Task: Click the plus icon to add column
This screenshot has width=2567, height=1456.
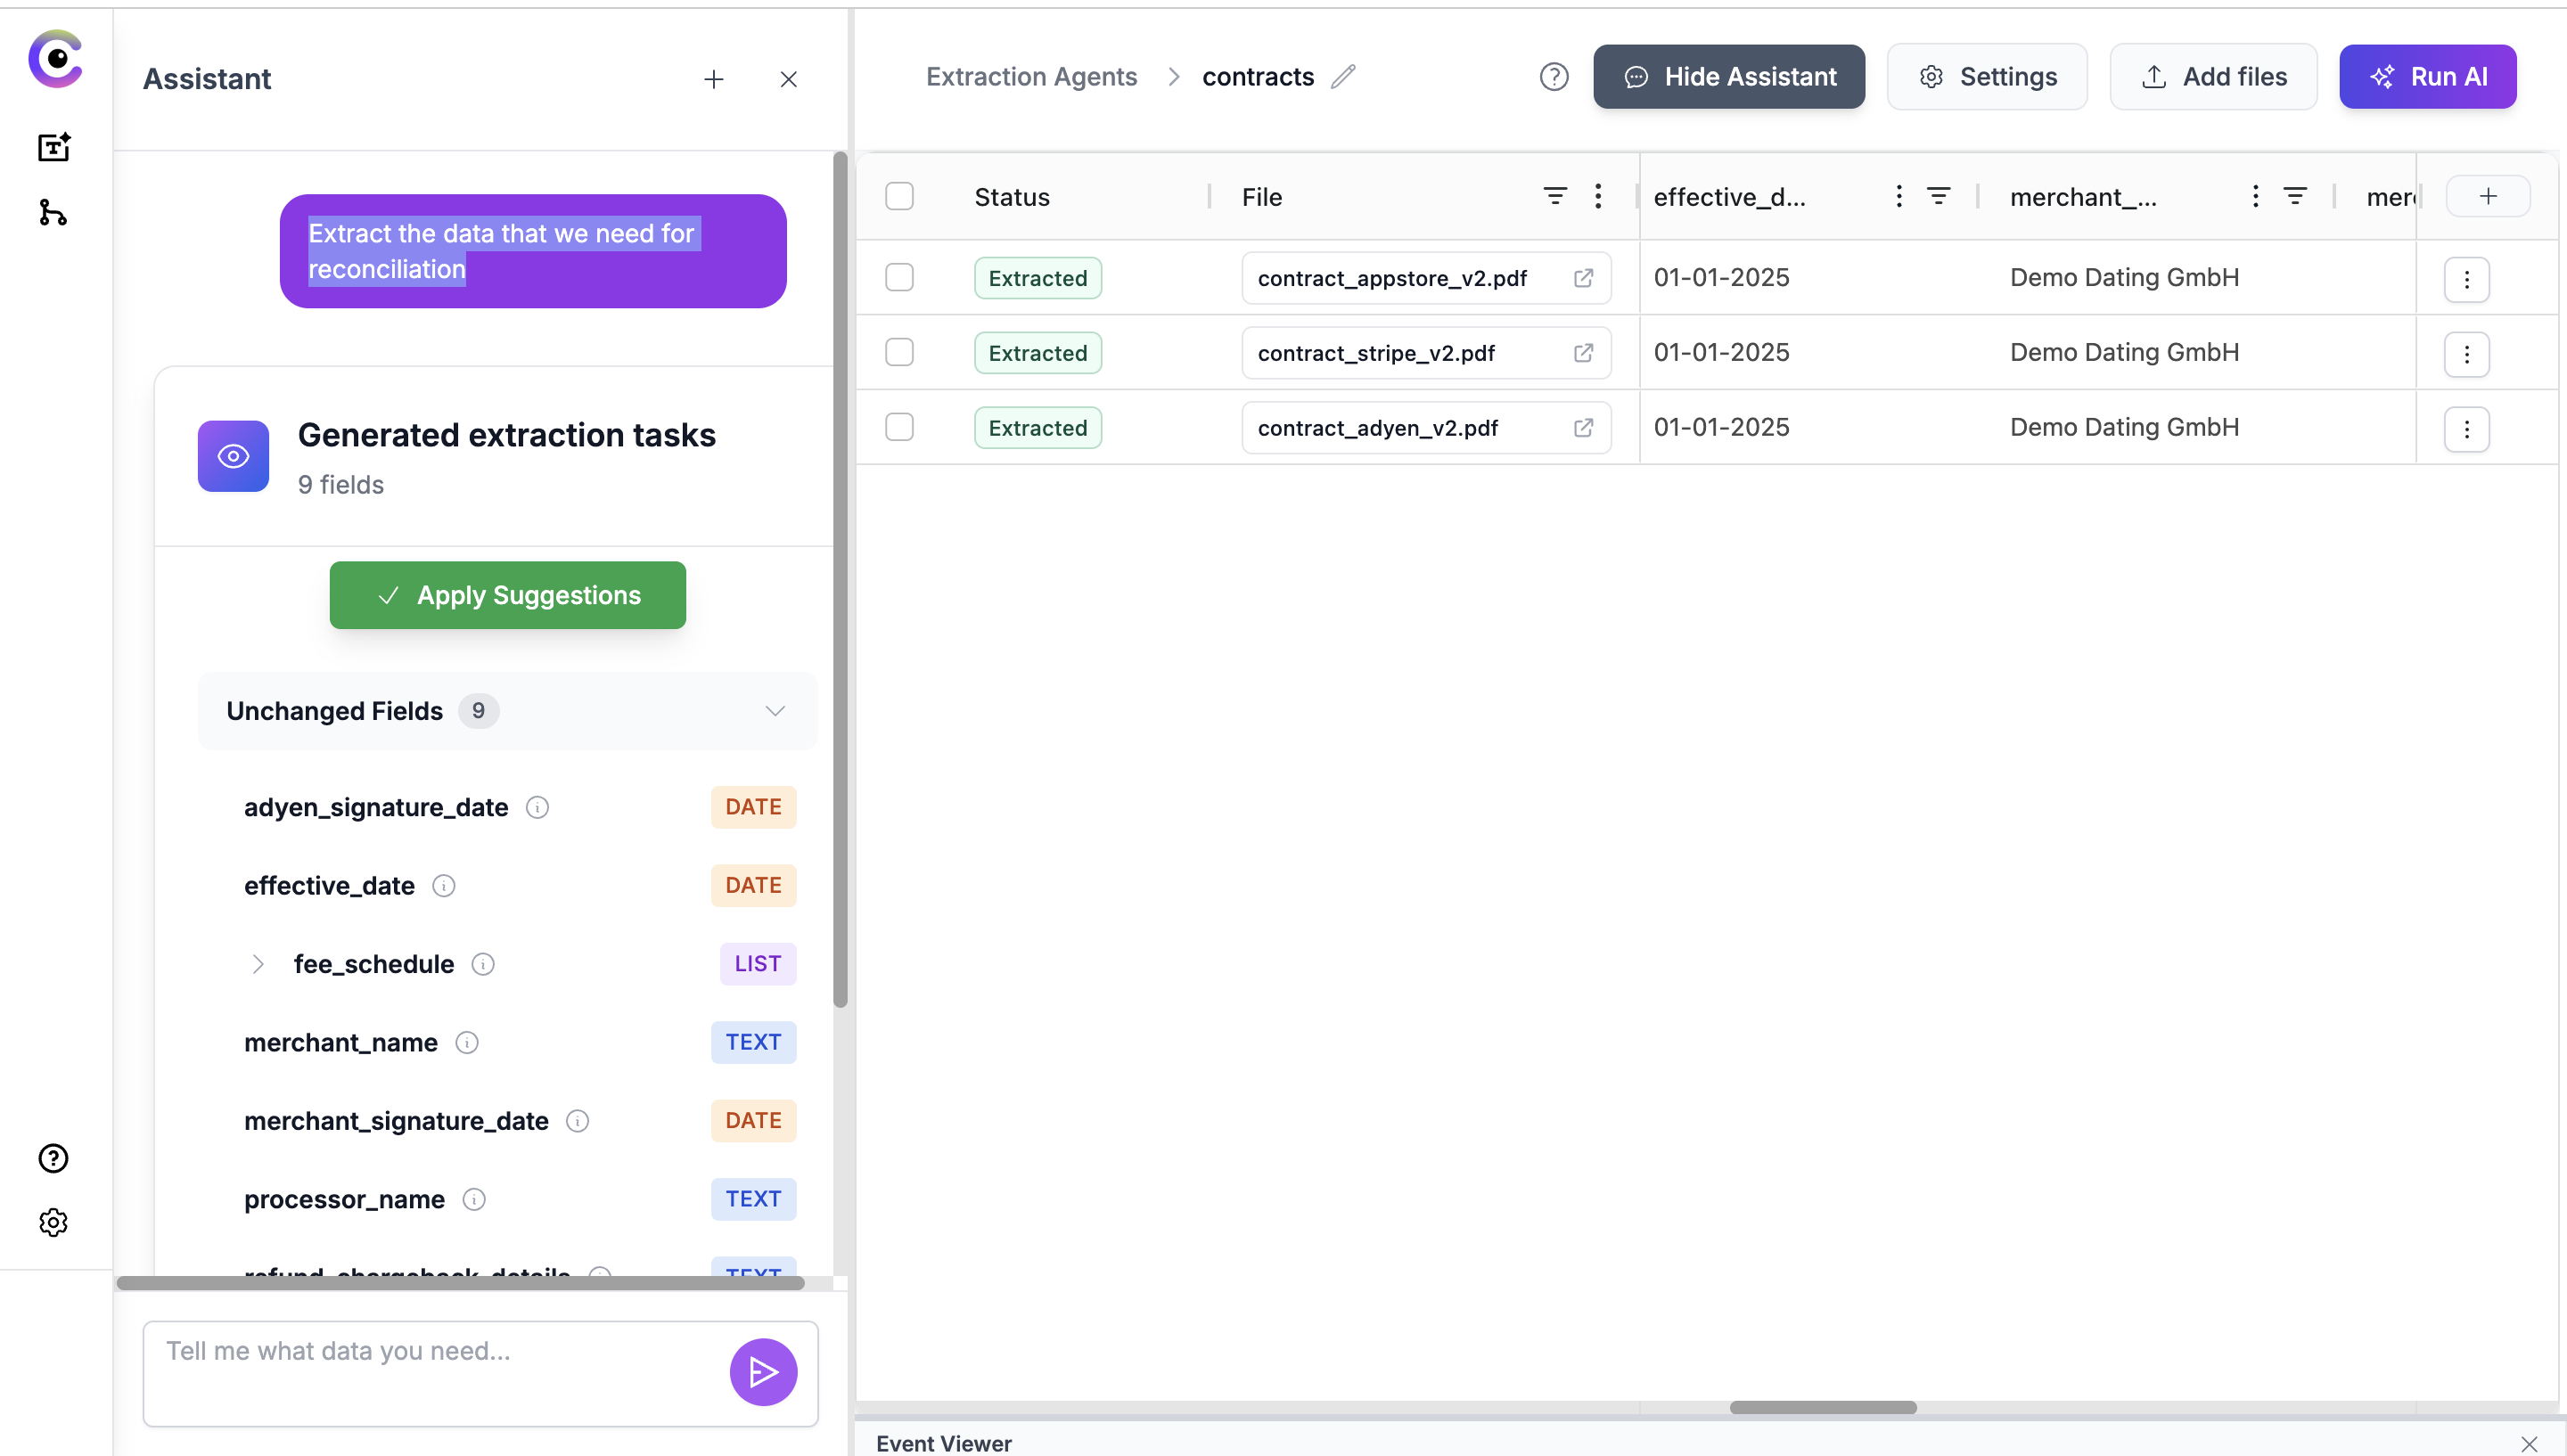Action: [x=2488, y=196]
